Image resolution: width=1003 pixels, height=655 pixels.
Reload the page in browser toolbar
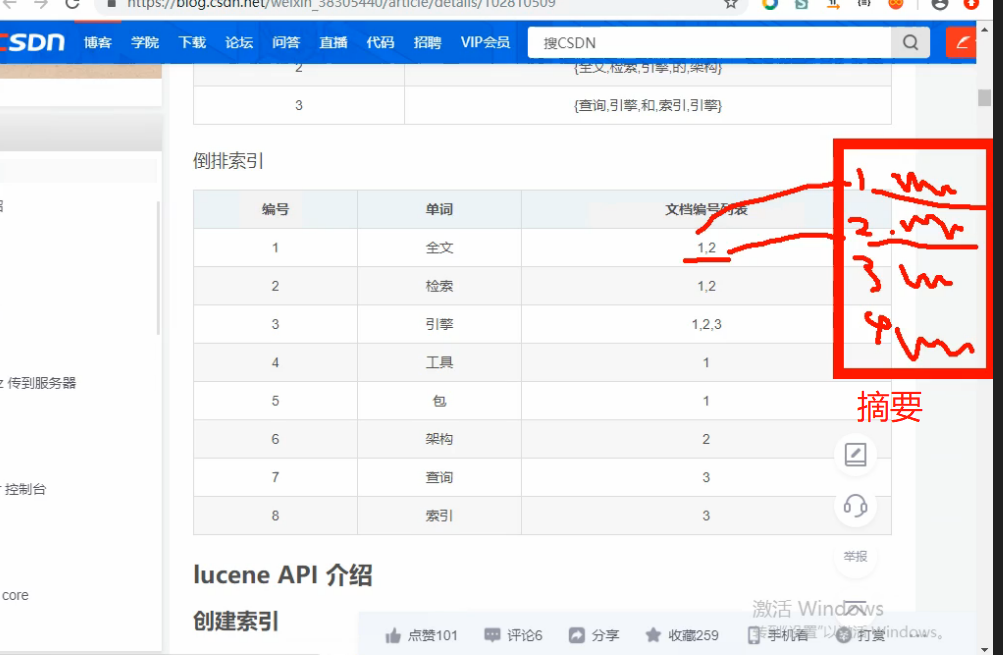72,4
